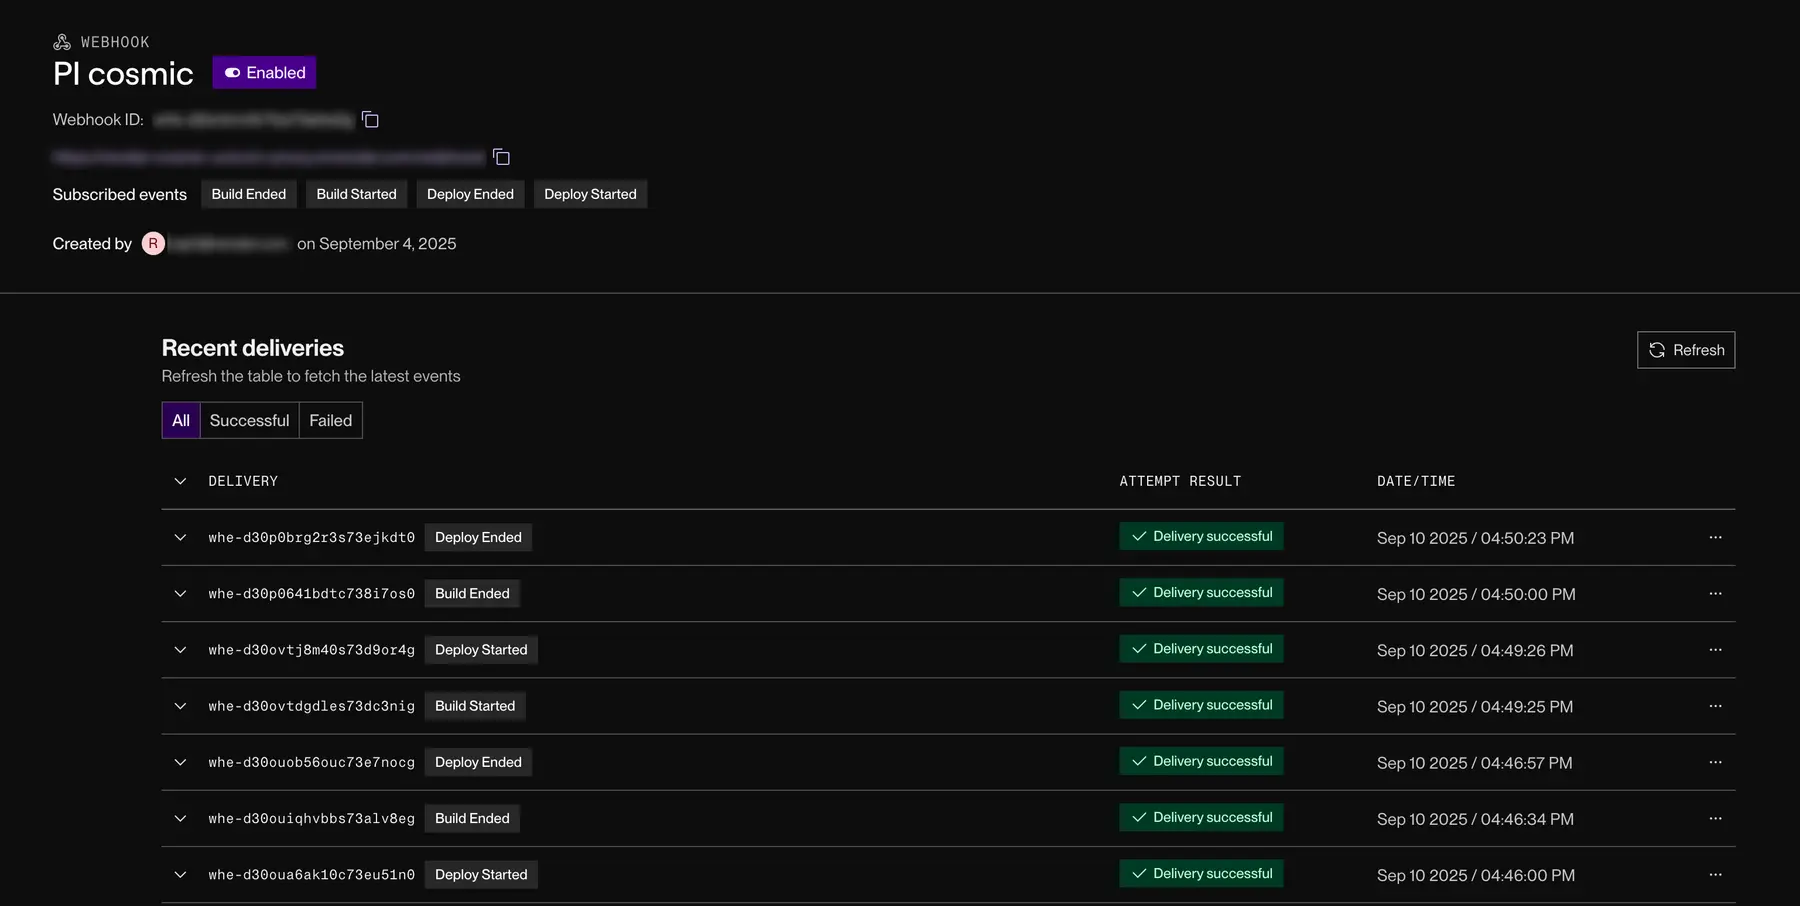Open the ellipsis menu for delivery whe-d30p0brg2r3s73ejkdt0
1800x906 pixels.
[x=1716, y=537]
